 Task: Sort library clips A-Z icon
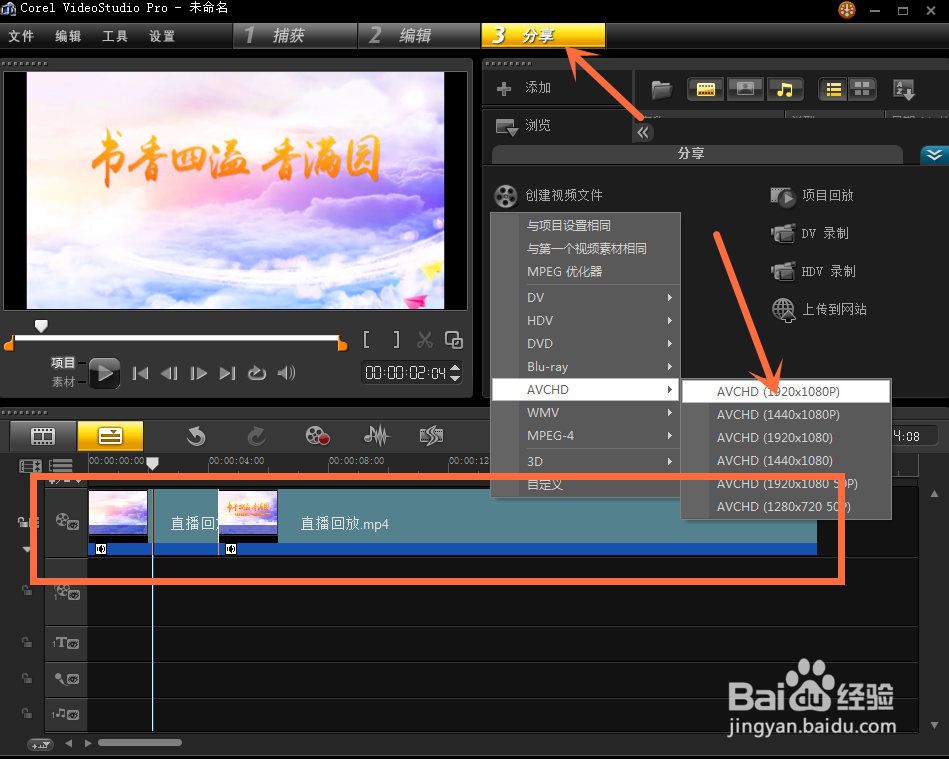tap(904, 90)
